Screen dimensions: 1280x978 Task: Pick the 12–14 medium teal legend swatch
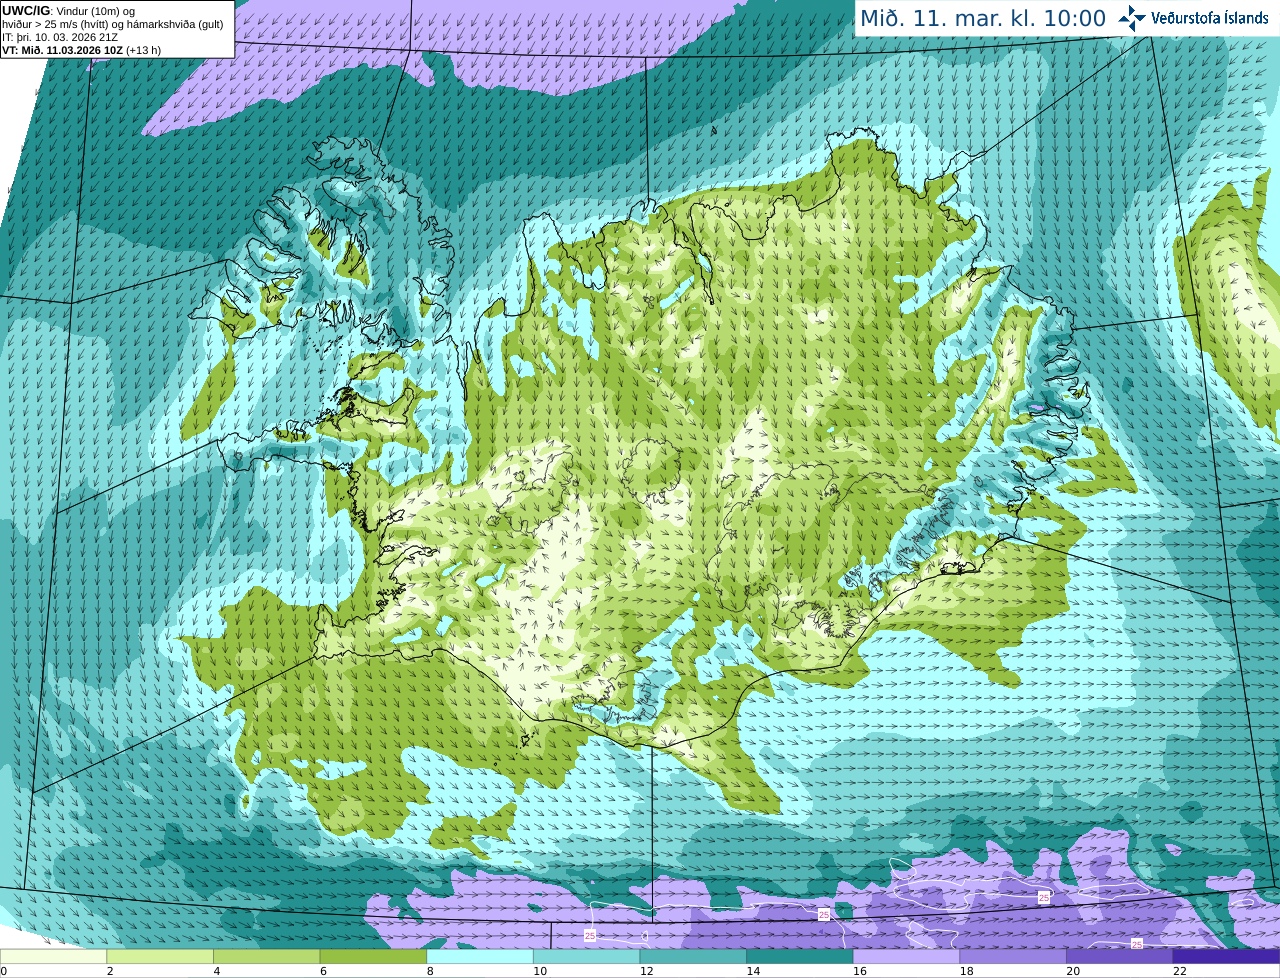[693, 957]
